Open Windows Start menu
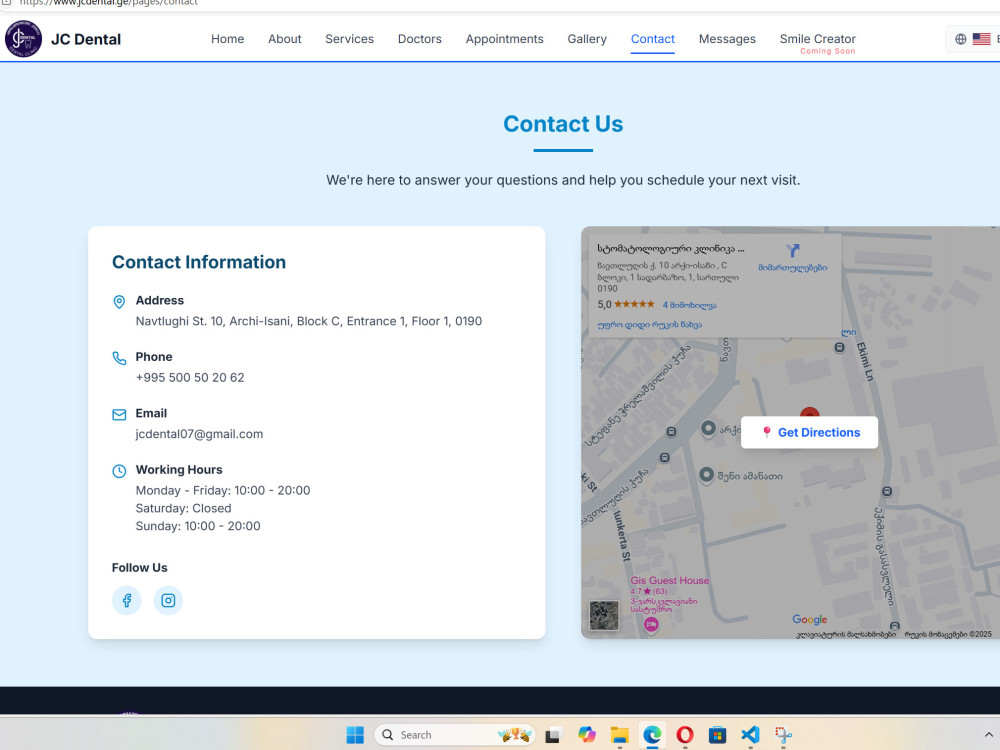1000x750 pixels. (x=355, y=735)
